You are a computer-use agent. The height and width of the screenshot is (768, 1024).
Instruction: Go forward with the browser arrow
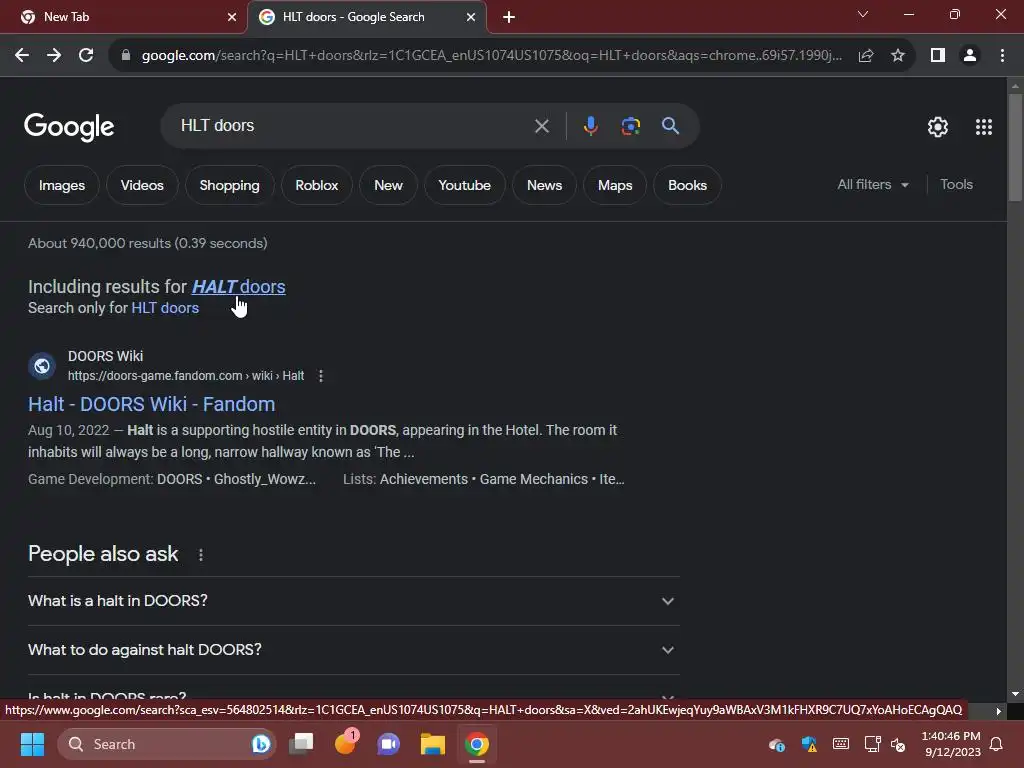54,56
